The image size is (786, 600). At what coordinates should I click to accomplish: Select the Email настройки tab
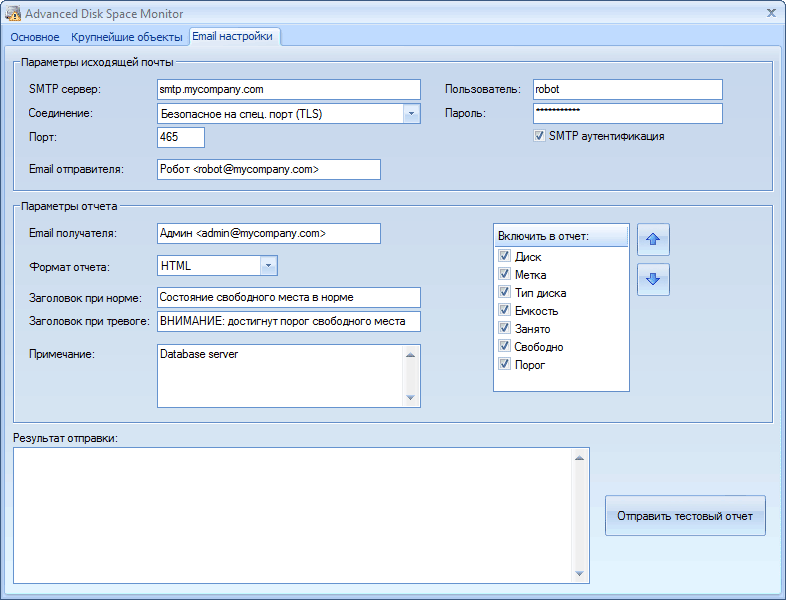click(232, 36)
